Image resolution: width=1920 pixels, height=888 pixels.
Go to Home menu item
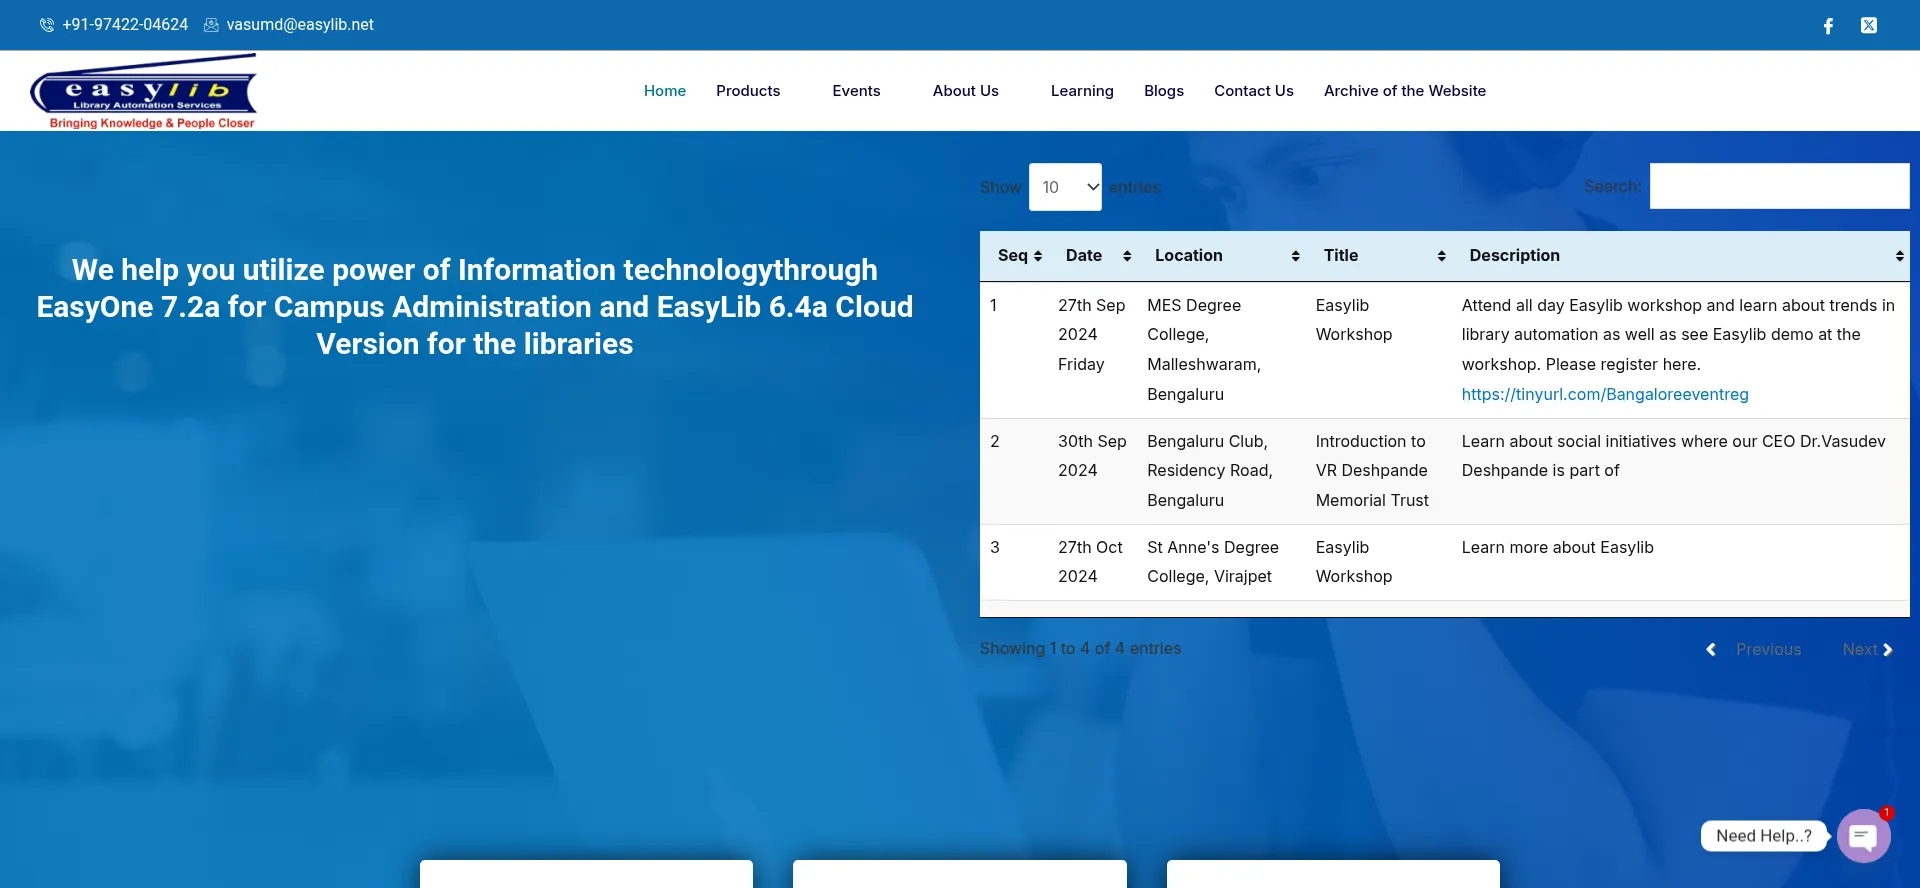click(x=665, y=91)
